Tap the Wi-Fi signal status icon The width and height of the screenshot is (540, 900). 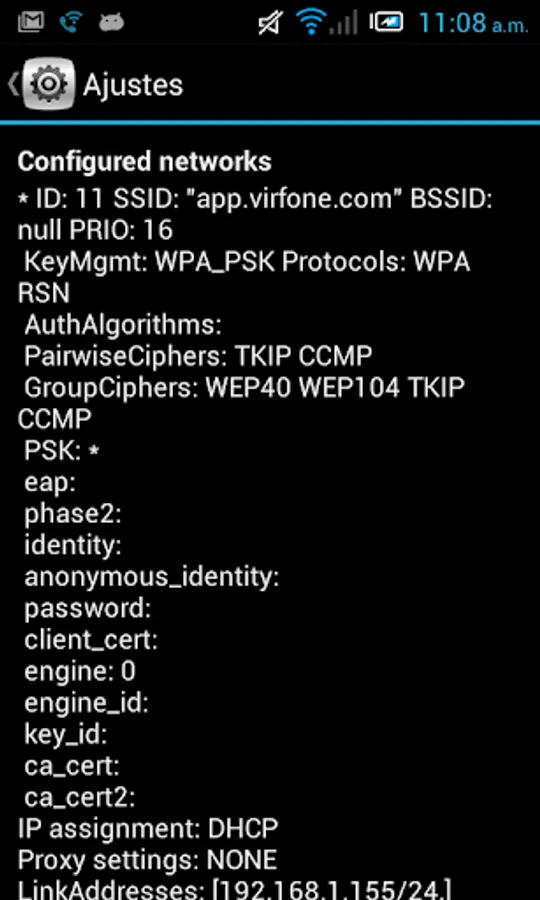[311, 23]
